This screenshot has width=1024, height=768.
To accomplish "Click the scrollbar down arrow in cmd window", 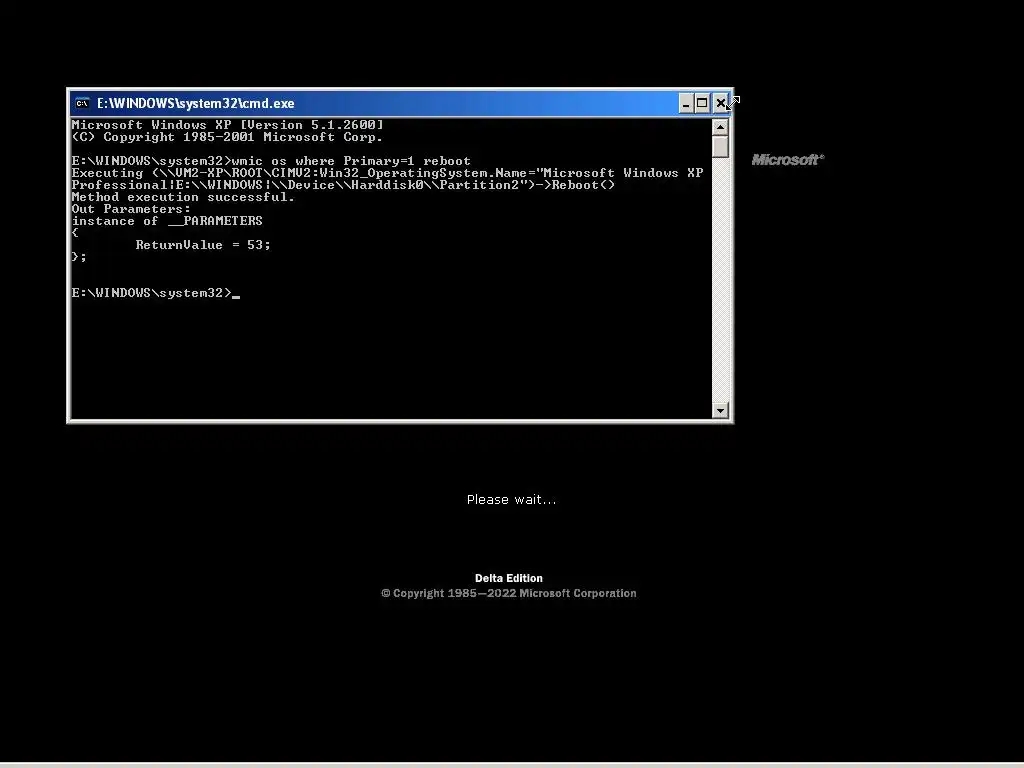I will 720,411.
